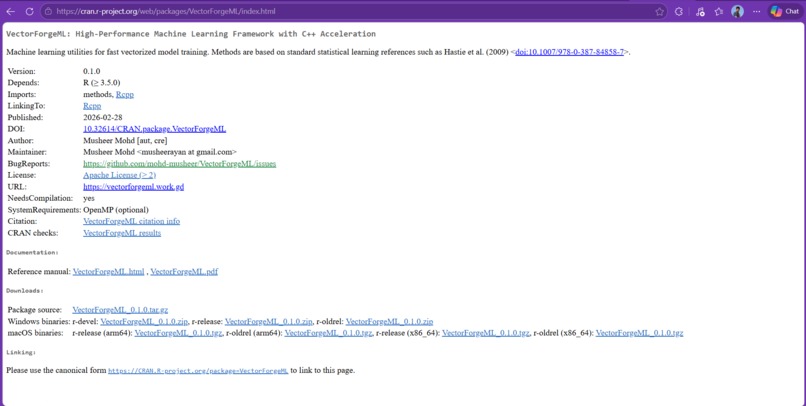Open VectorForgeML.html reference manual
The width and height of the screenshot is (806, 406).
[108, 271]
